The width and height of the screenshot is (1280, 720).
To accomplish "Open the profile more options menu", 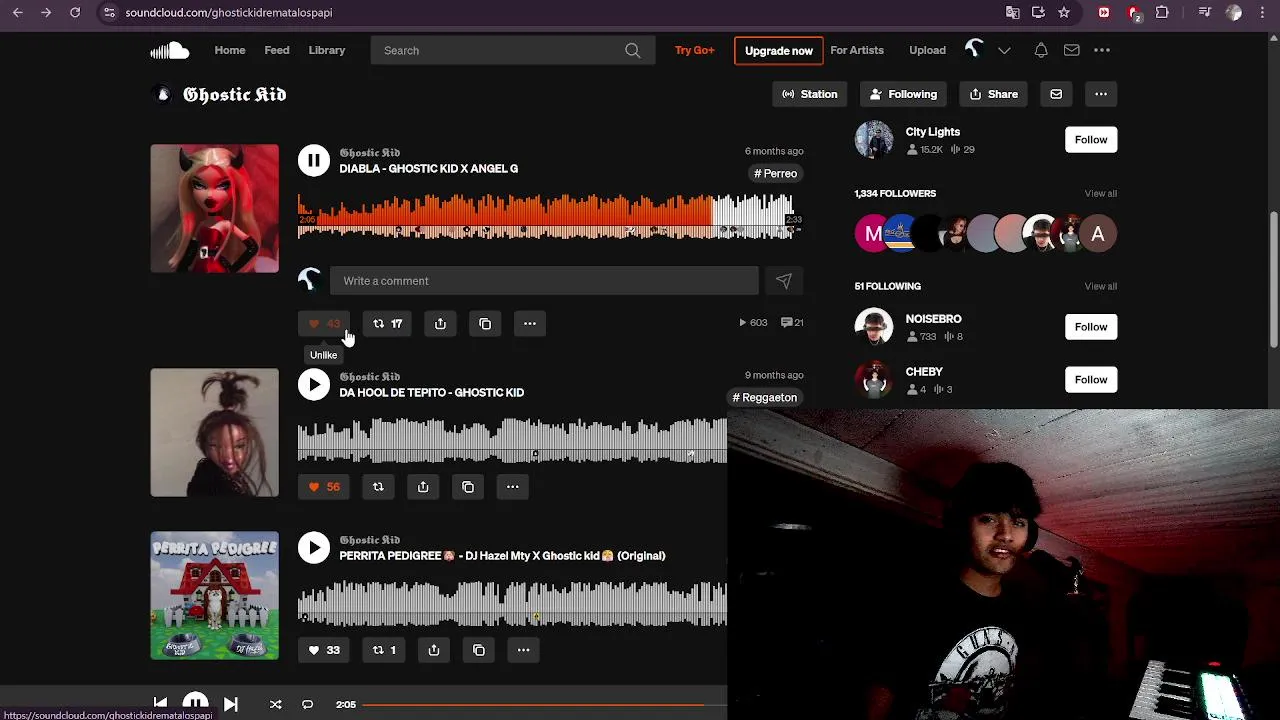I will pyautogui.click(x=1101, y=94).
